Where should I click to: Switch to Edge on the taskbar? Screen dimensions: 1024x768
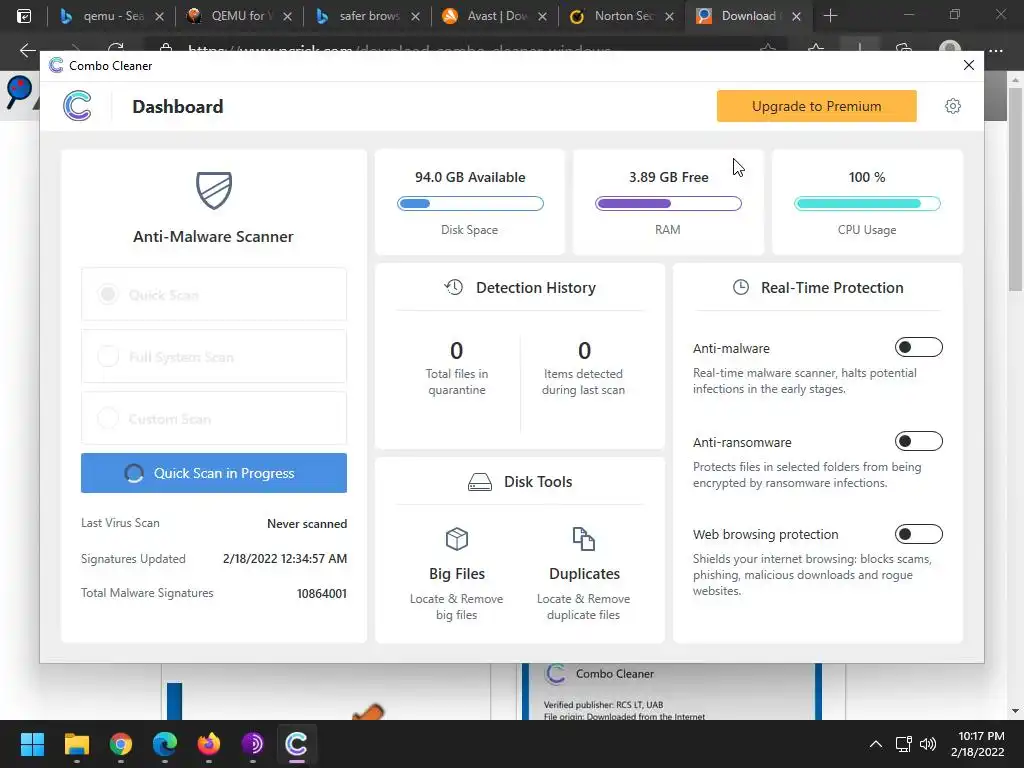point(165,744)
